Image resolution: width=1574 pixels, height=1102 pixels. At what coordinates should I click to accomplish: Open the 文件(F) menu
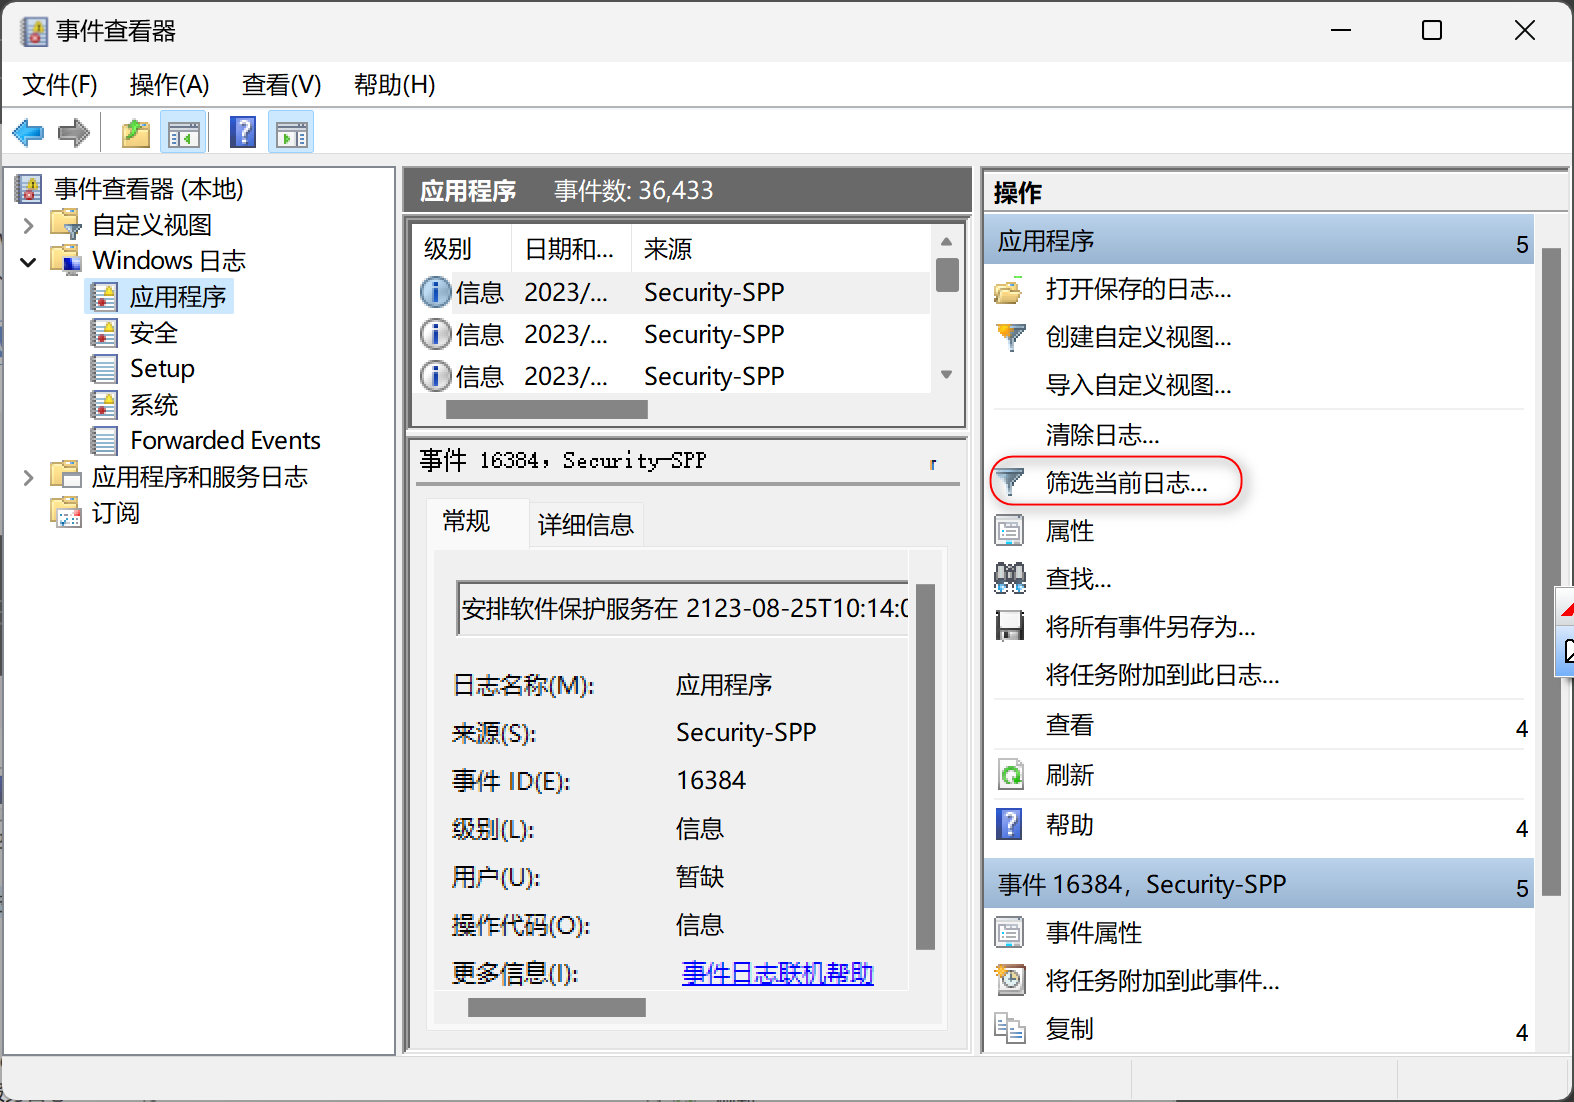click(60, 85)
